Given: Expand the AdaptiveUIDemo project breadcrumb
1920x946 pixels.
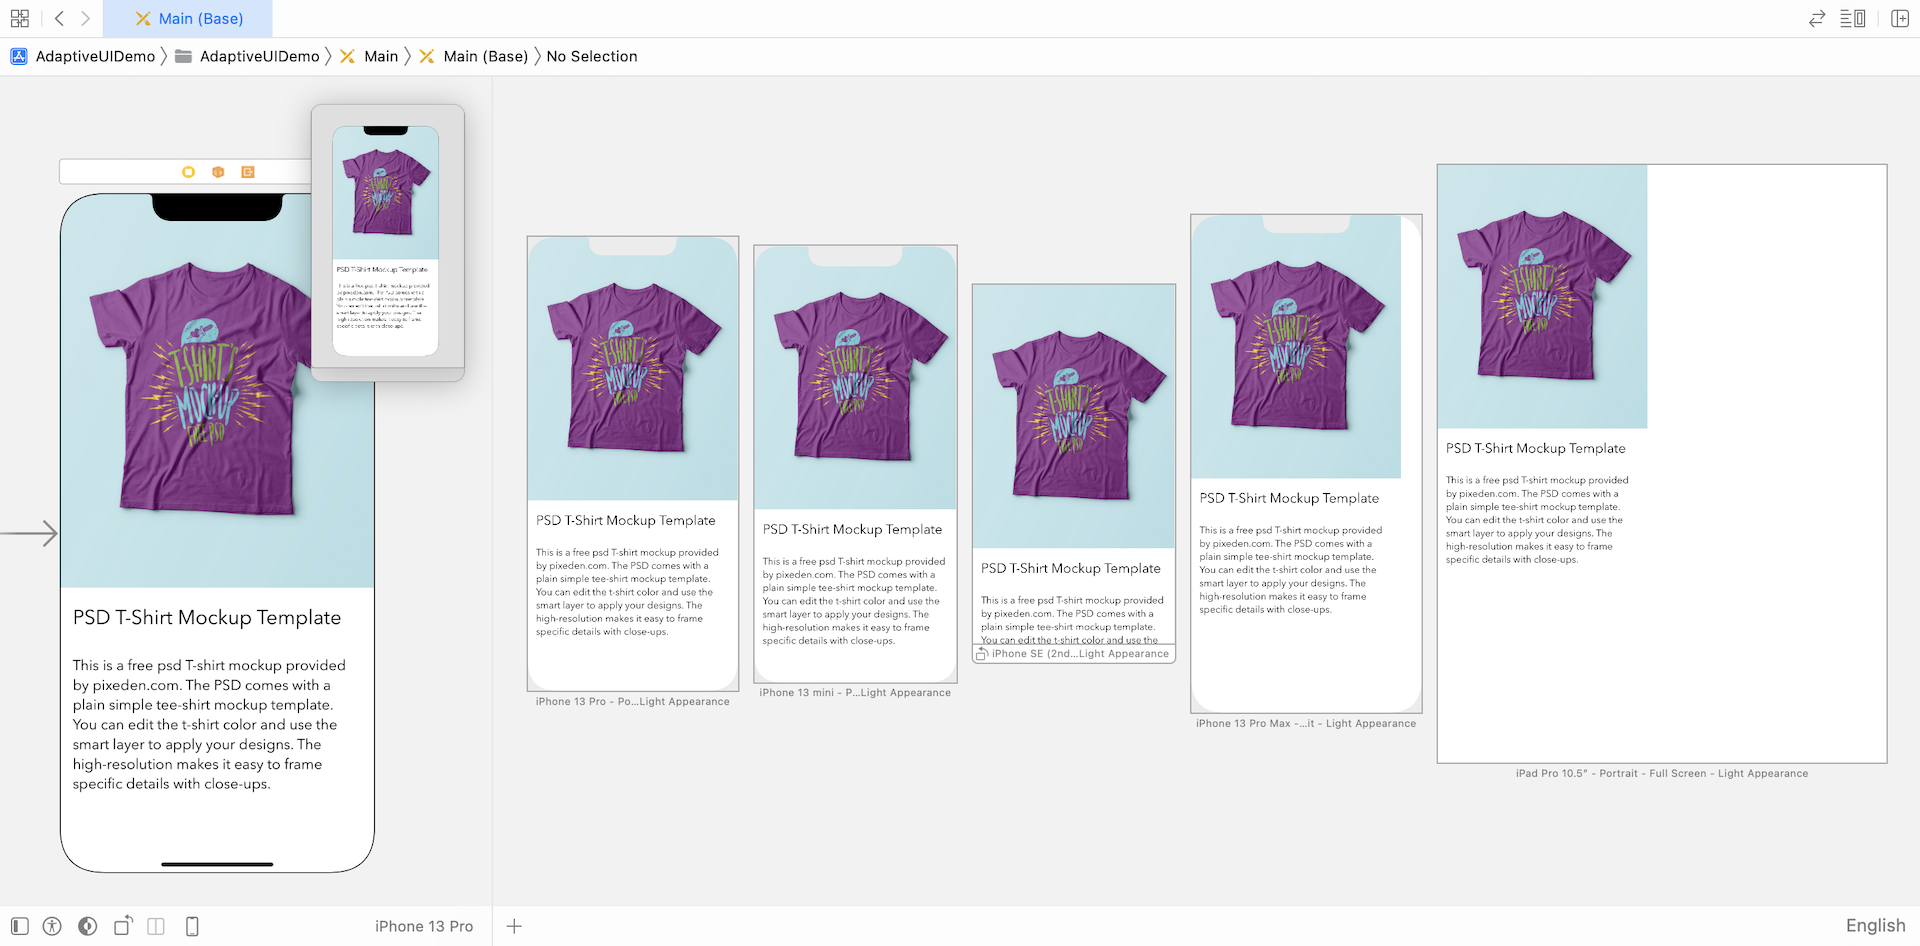Looking at the screenshot, I should click(x=94, y=57).
